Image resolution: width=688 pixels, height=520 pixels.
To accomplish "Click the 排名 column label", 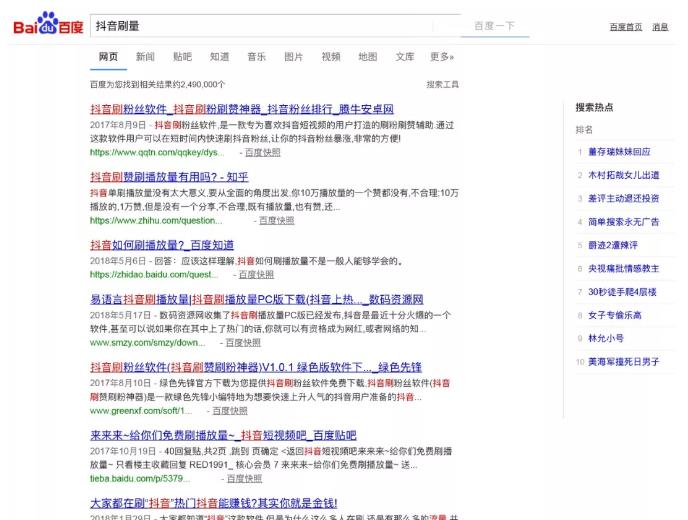I will tap(584, 130).
